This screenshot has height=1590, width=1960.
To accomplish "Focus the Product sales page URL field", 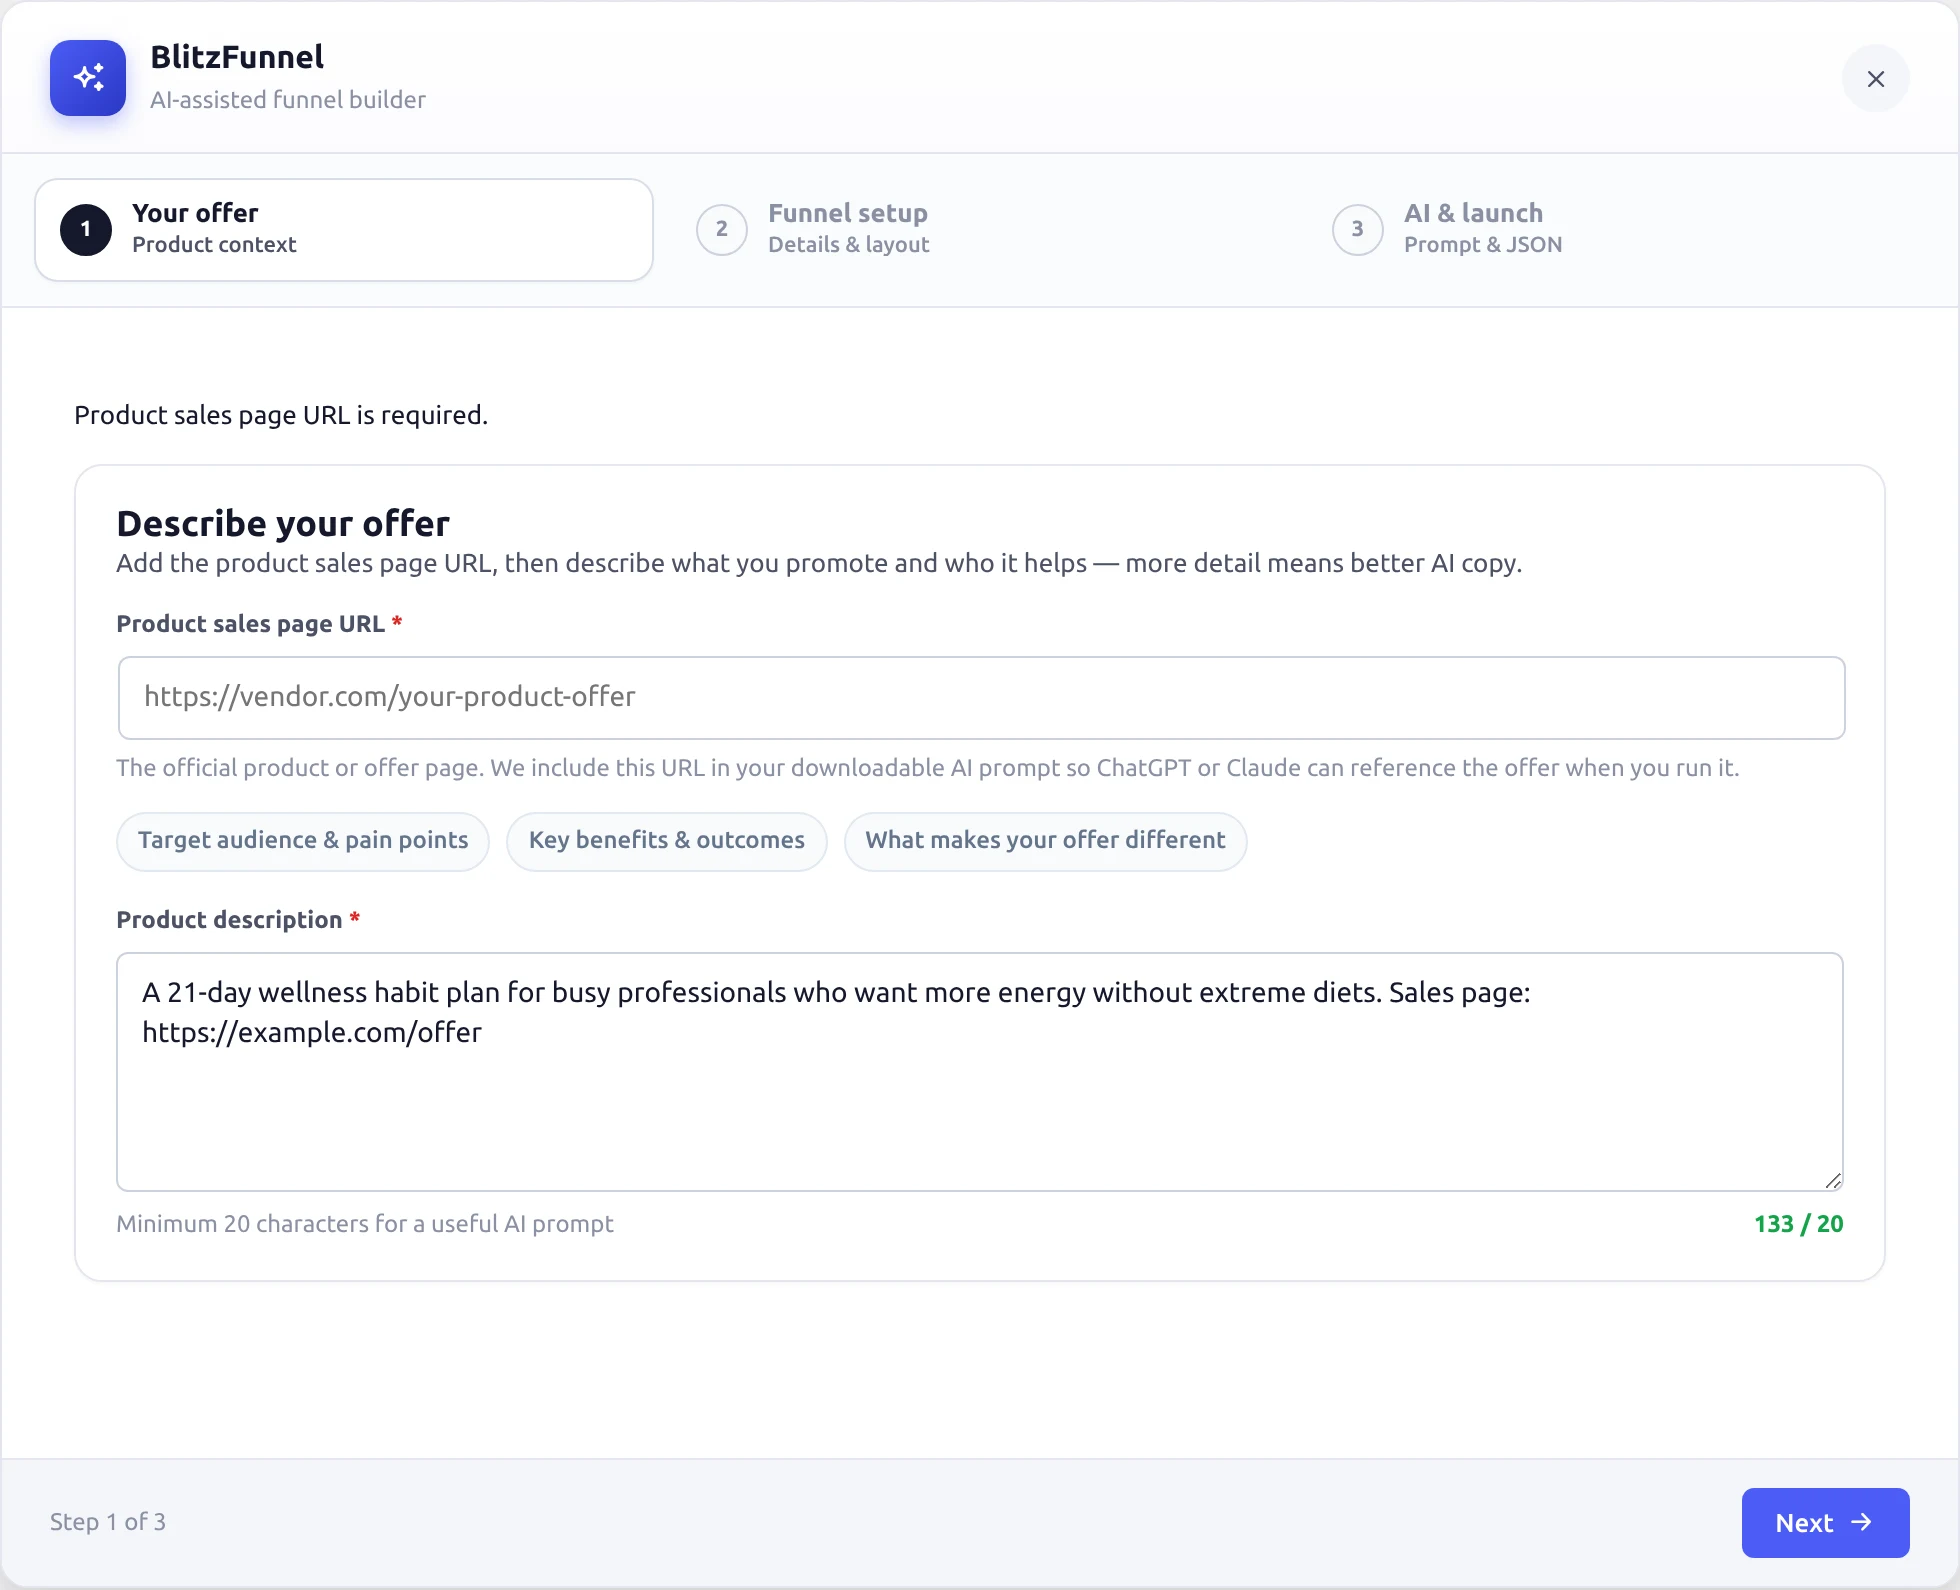I will 981,698.
